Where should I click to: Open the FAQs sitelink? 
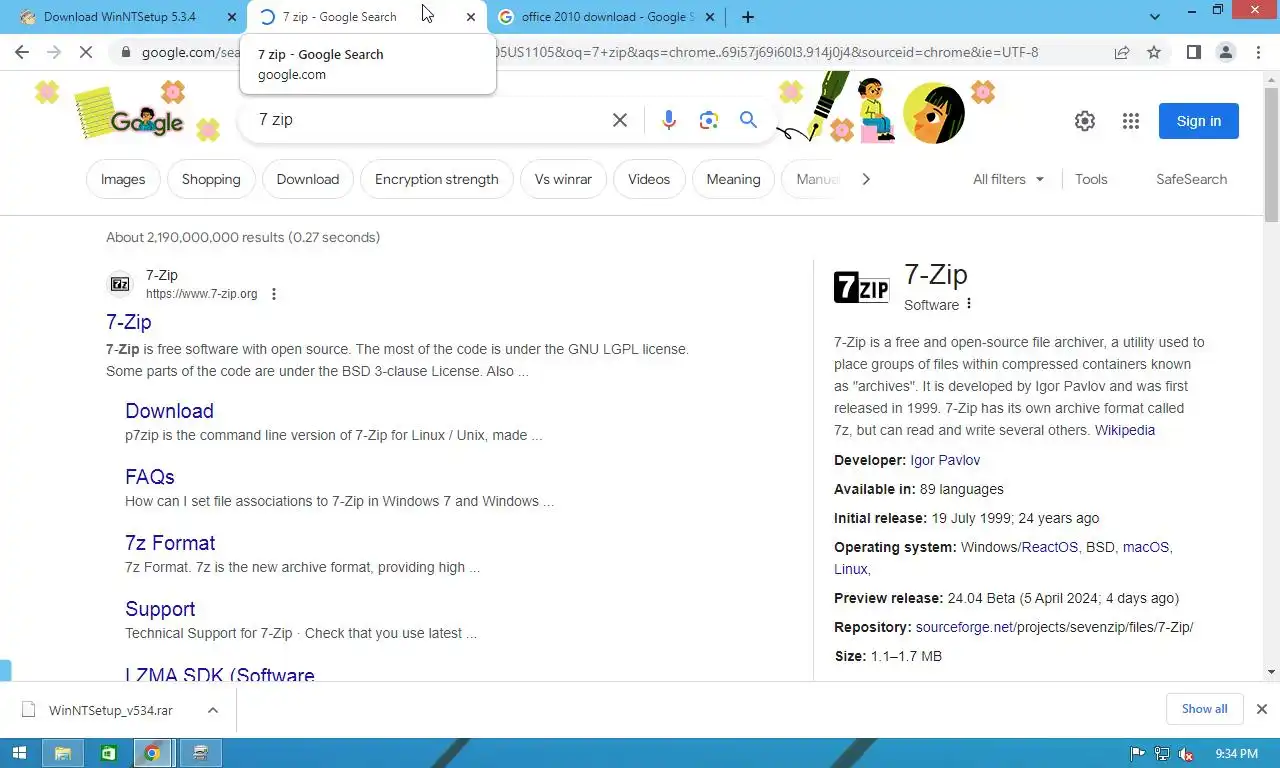pos(150,477)
